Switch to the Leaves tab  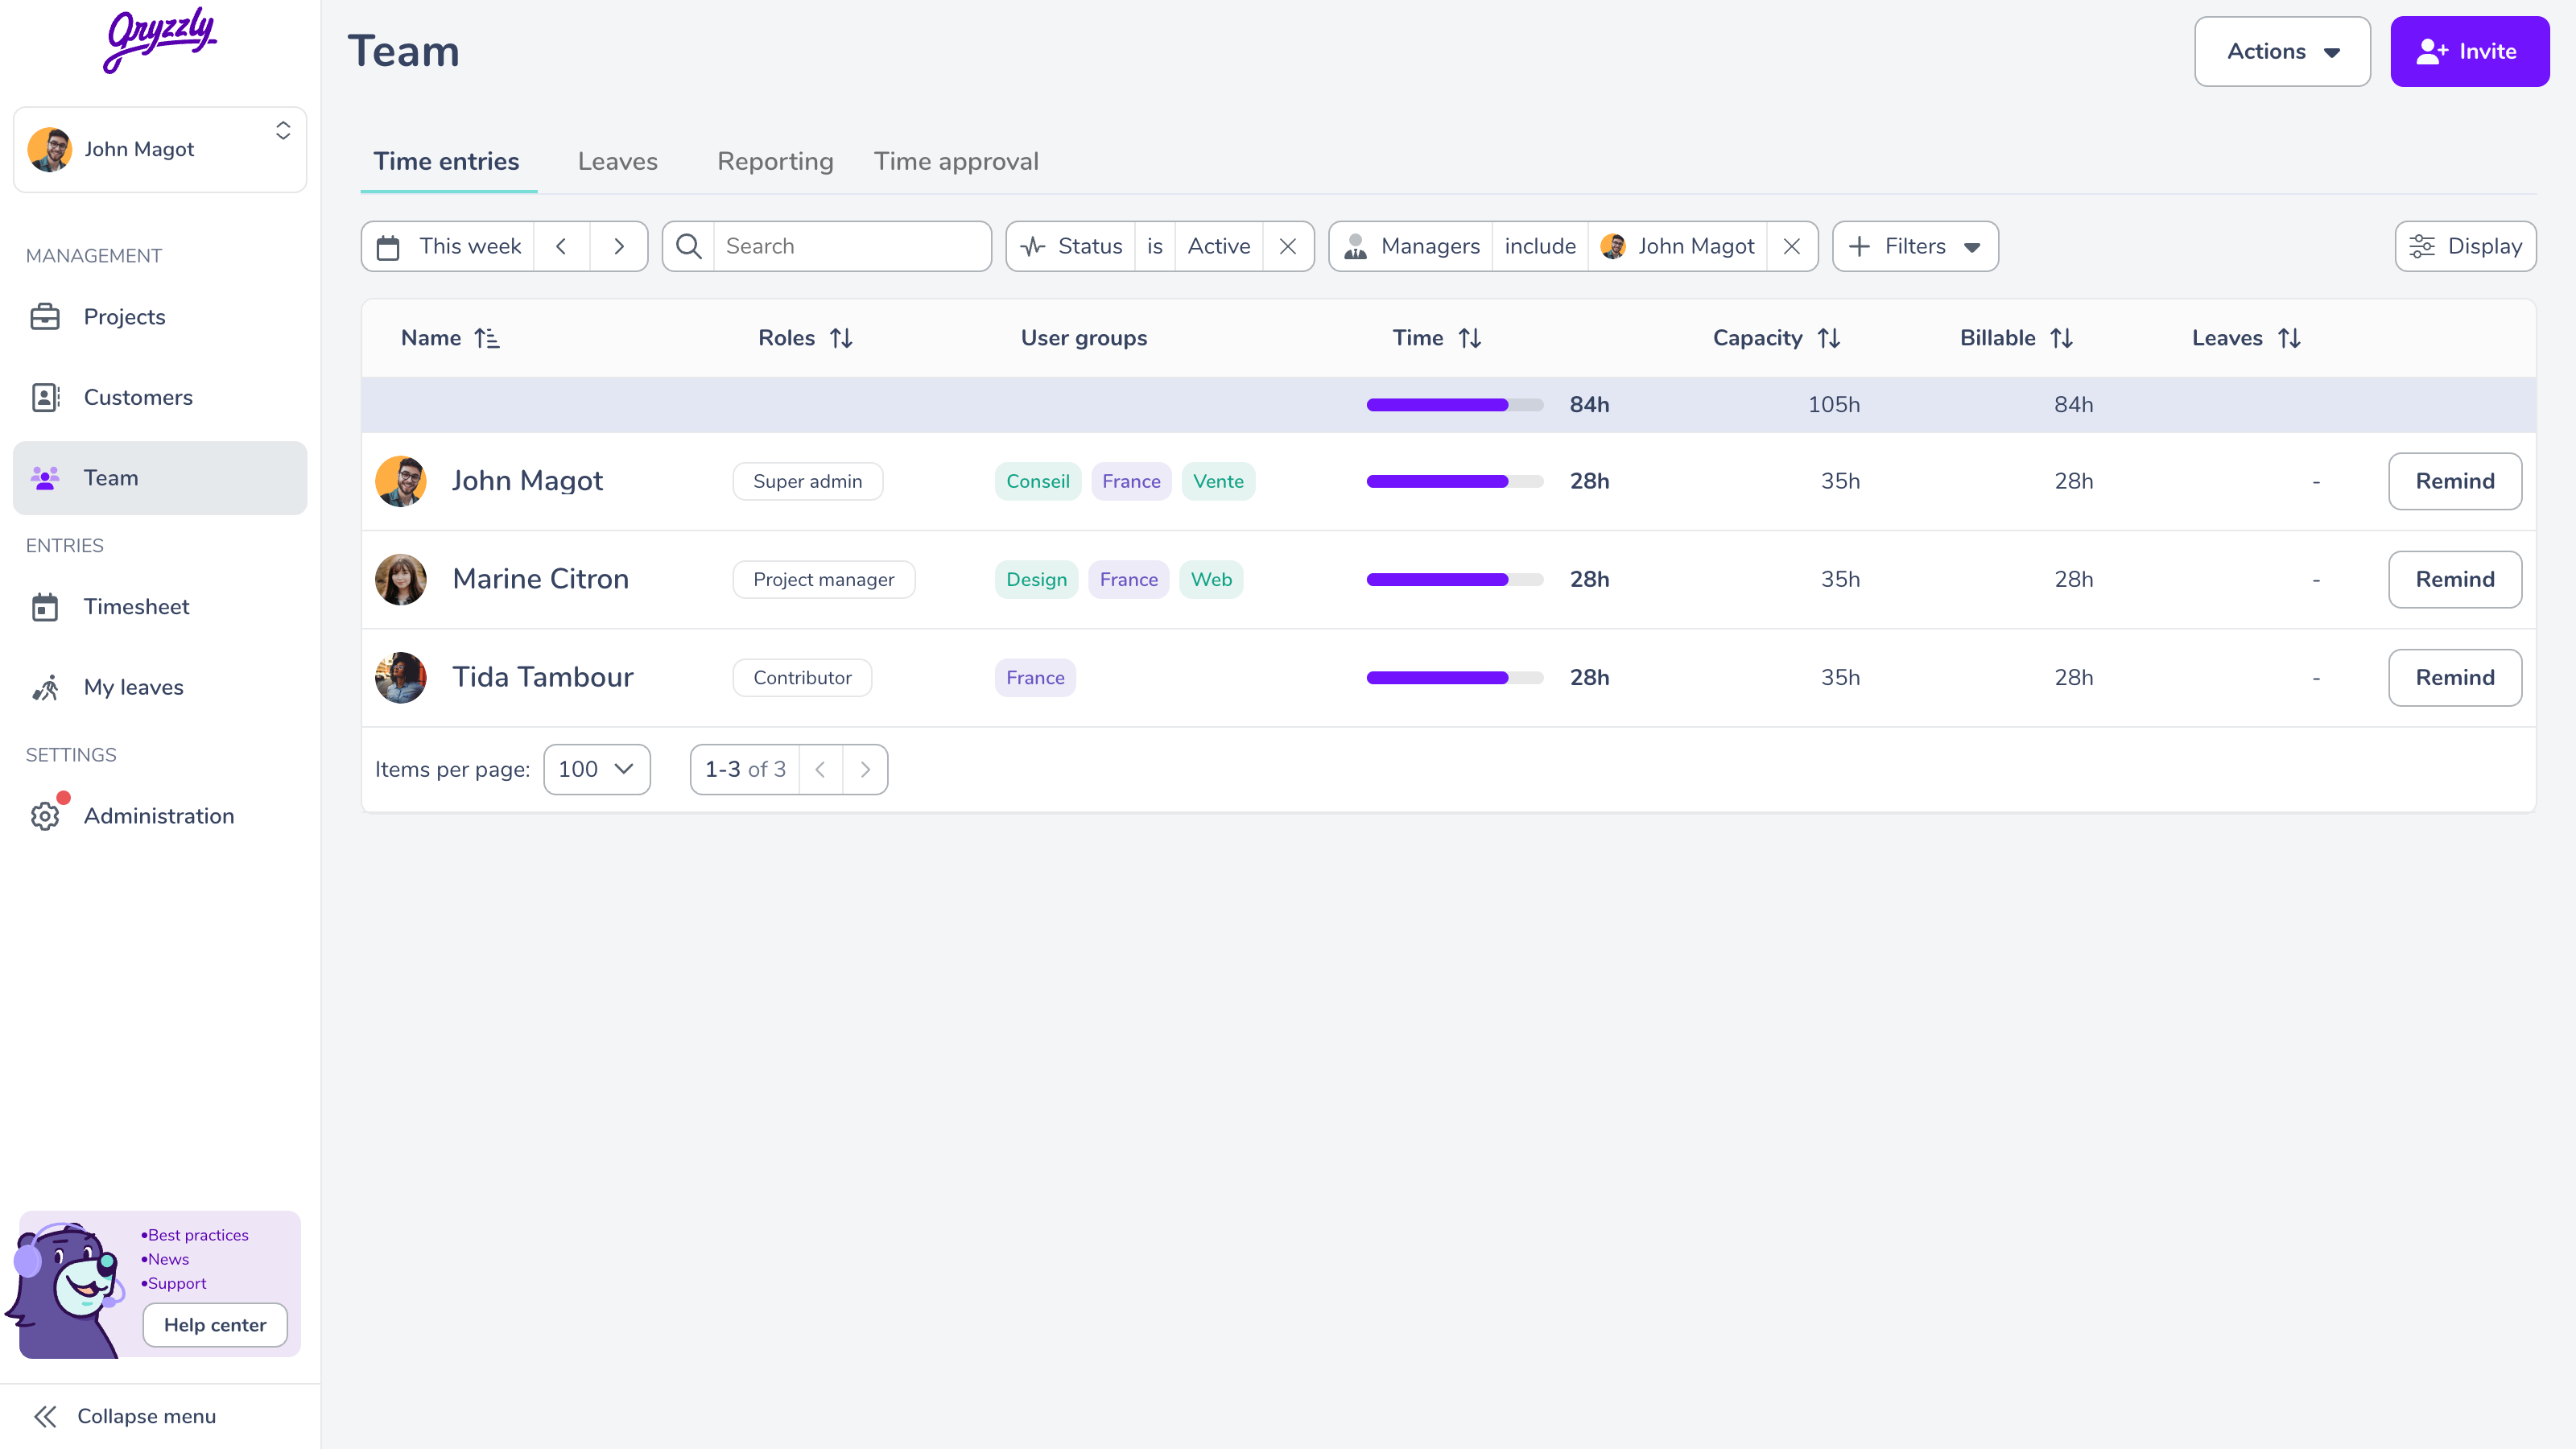pyautogui.click(x=617, y=161)
